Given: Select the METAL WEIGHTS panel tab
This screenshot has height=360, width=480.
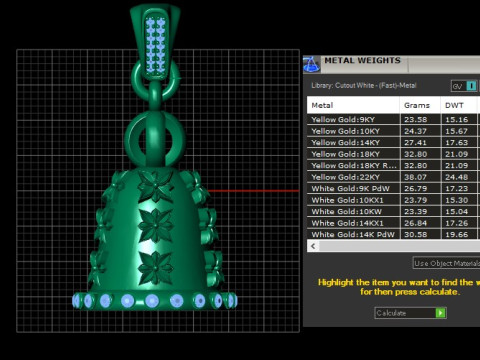Looking at the screenshot, I should tap(362, 61).
